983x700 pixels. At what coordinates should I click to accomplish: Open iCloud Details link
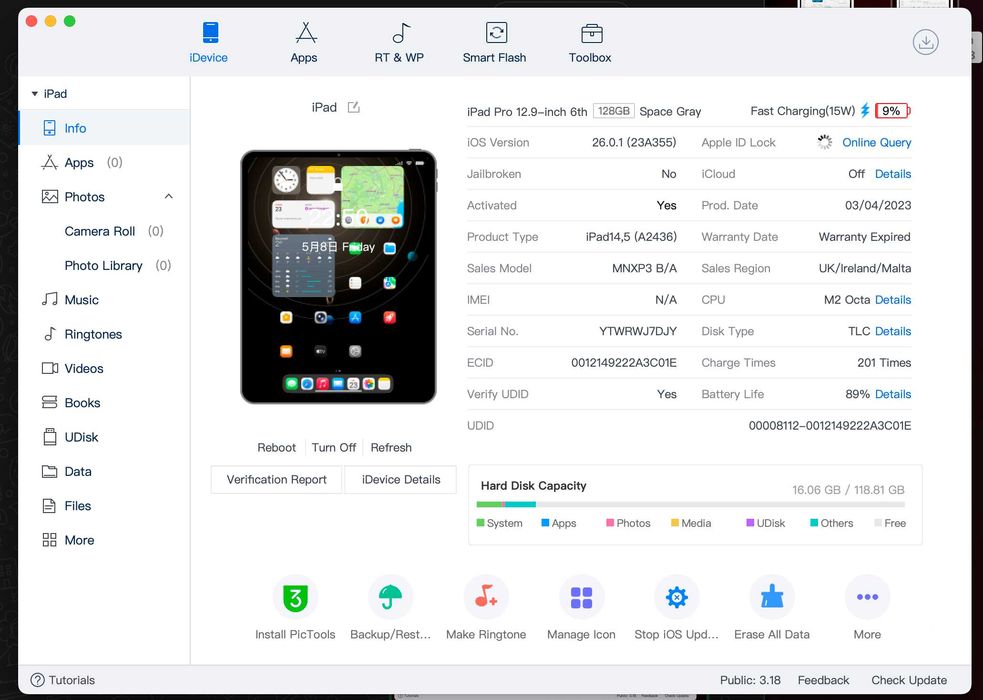click(x=893, y=174)
